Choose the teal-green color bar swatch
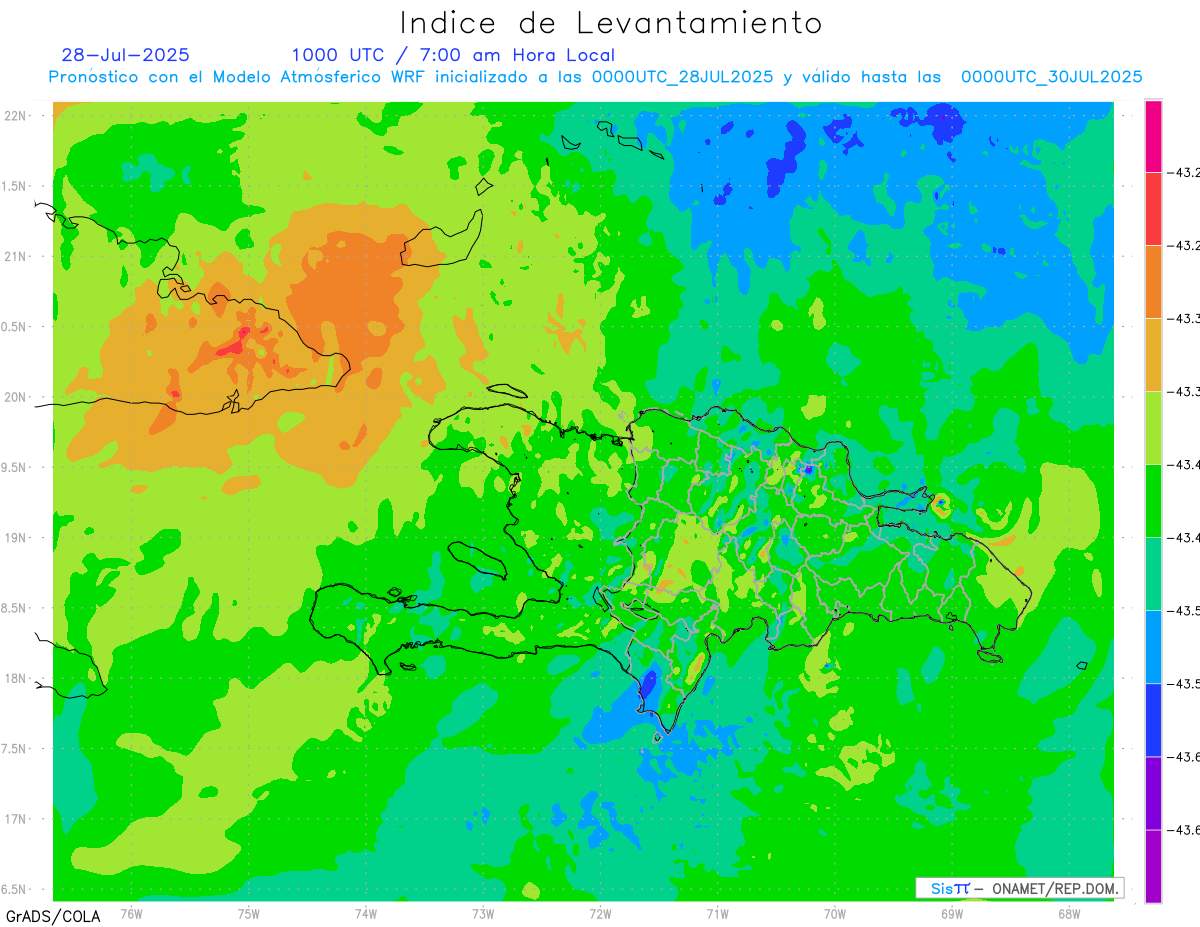This screenshot has height=927, width=1200. [x=1153, y=574]
